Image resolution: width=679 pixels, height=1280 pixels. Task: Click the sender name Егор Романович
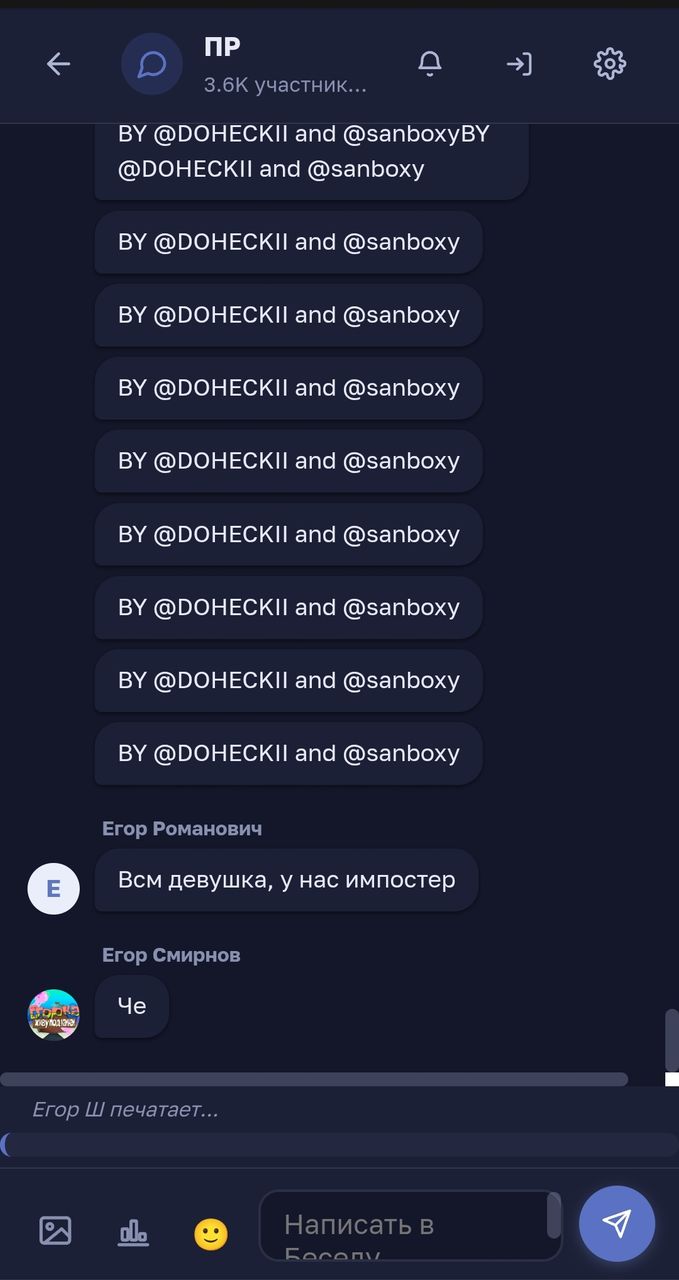[x=182, y=829]
